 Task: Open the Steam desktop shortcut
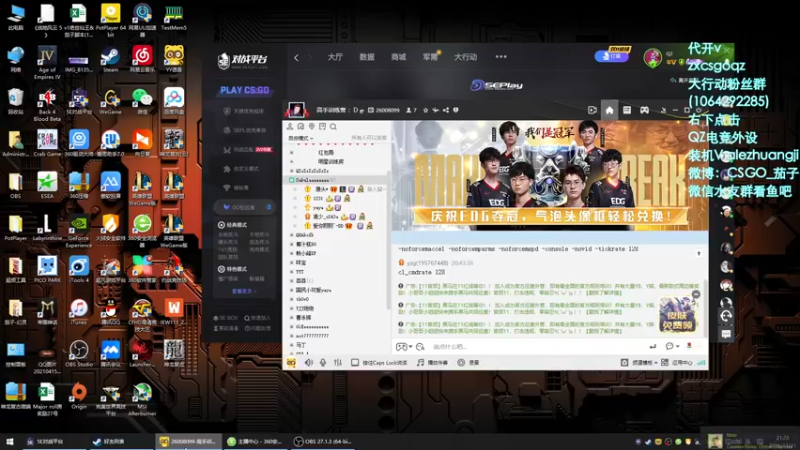[110, 59]
